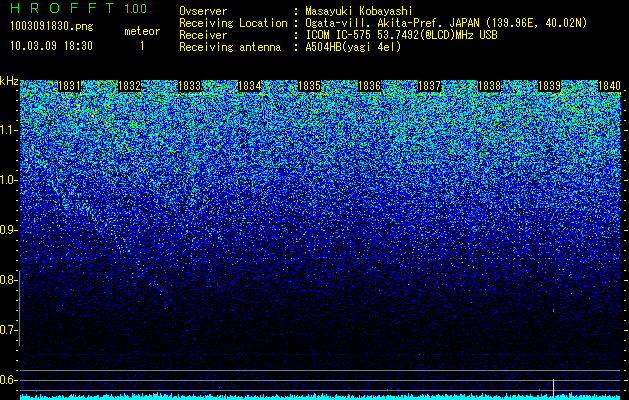Click the observer name Masayuki Kobayashi
The image size is (629, 400).
pos(359,11)
